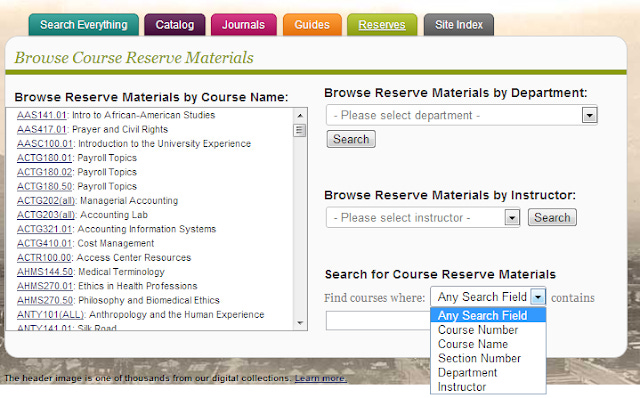Open the Search Everything tab
This screenshot has height=398, width=640.
click(x=84, y=25)
